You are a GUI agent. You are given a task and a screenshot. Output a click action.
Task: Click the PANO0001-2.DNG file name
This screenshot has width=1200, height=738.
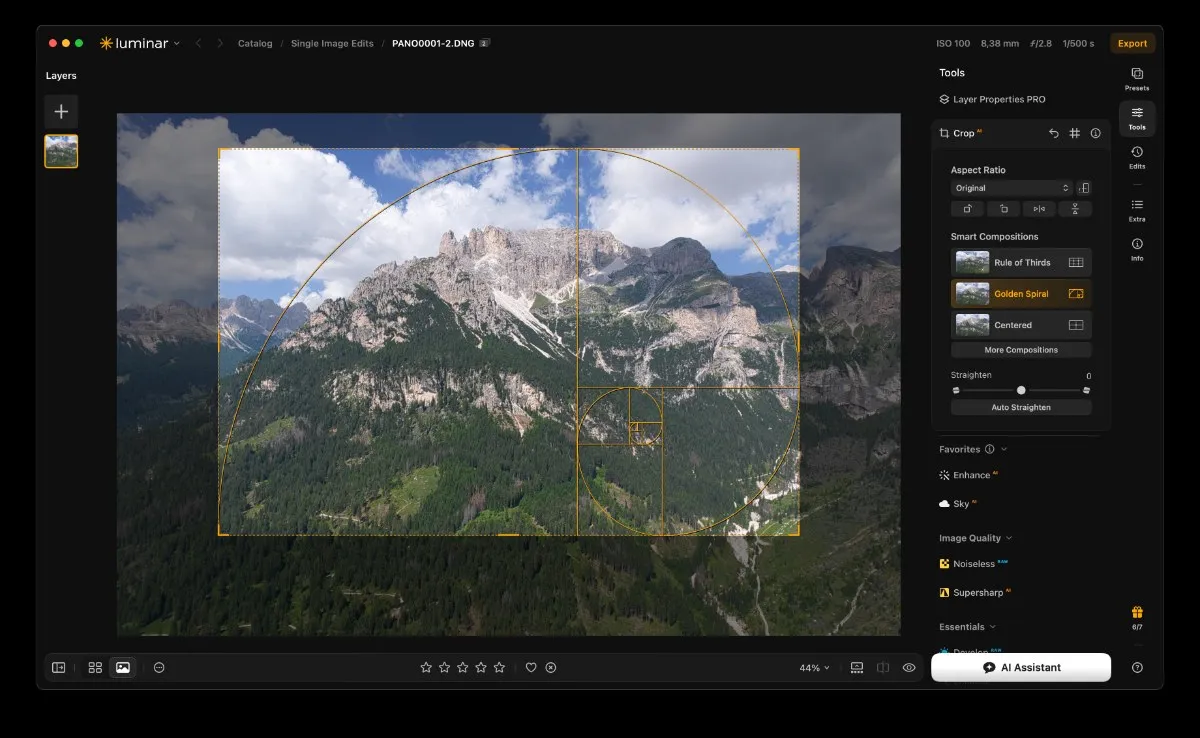tap(434, 43)
